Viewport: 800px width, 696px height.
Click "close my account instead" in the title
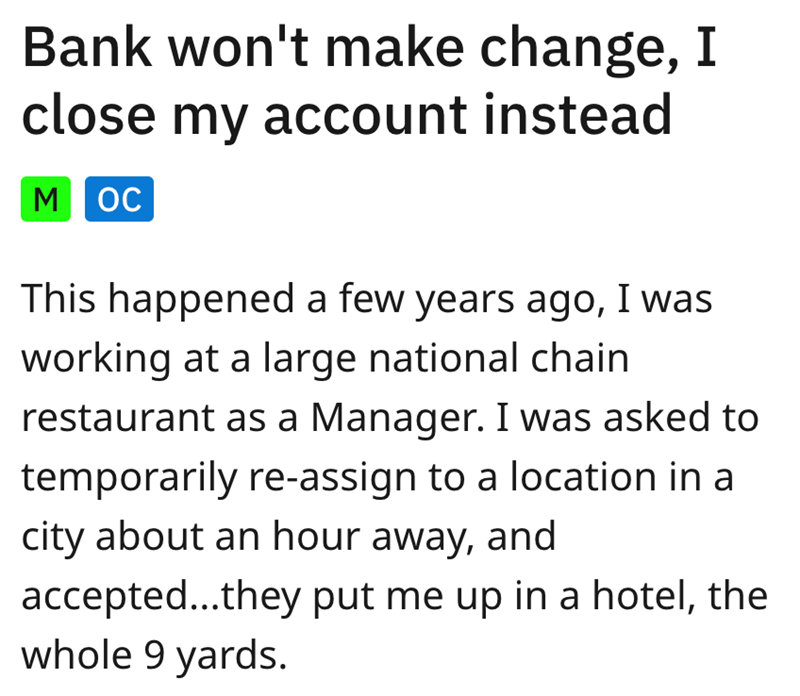[x=346, y=116]
